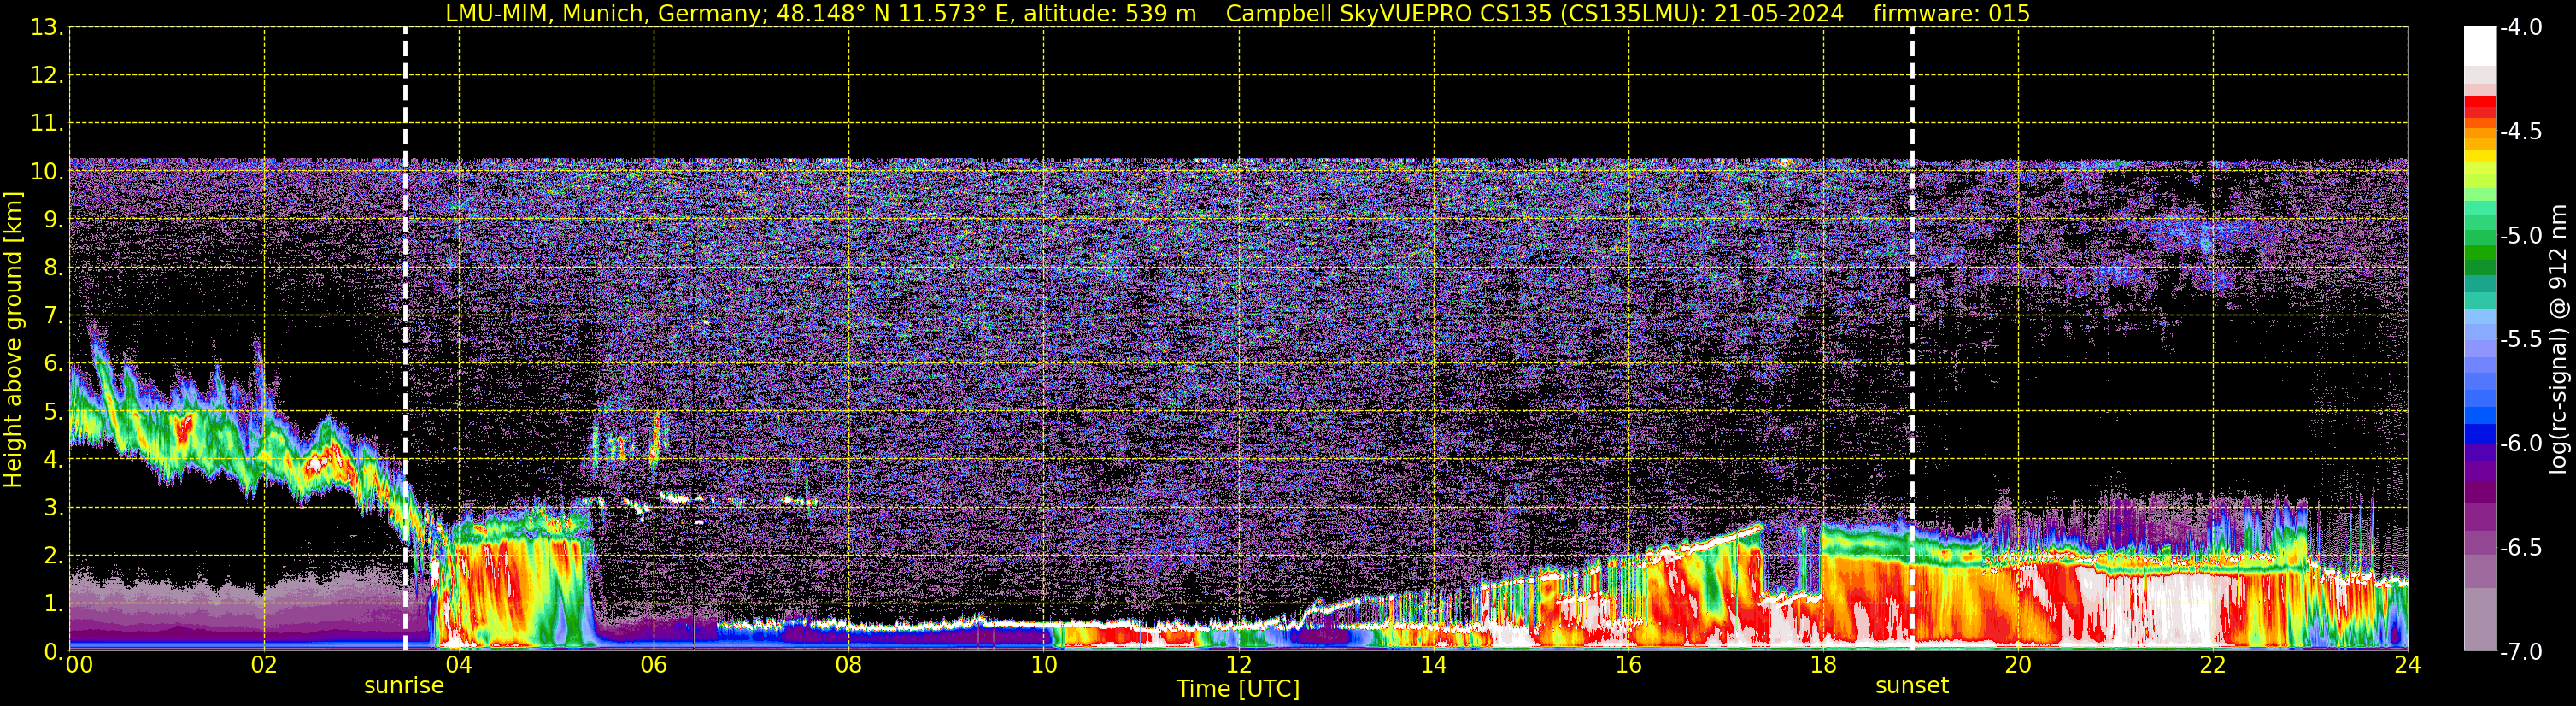Click height axis tick label '3.'
2576x706 pixels.
click(52, 507)
